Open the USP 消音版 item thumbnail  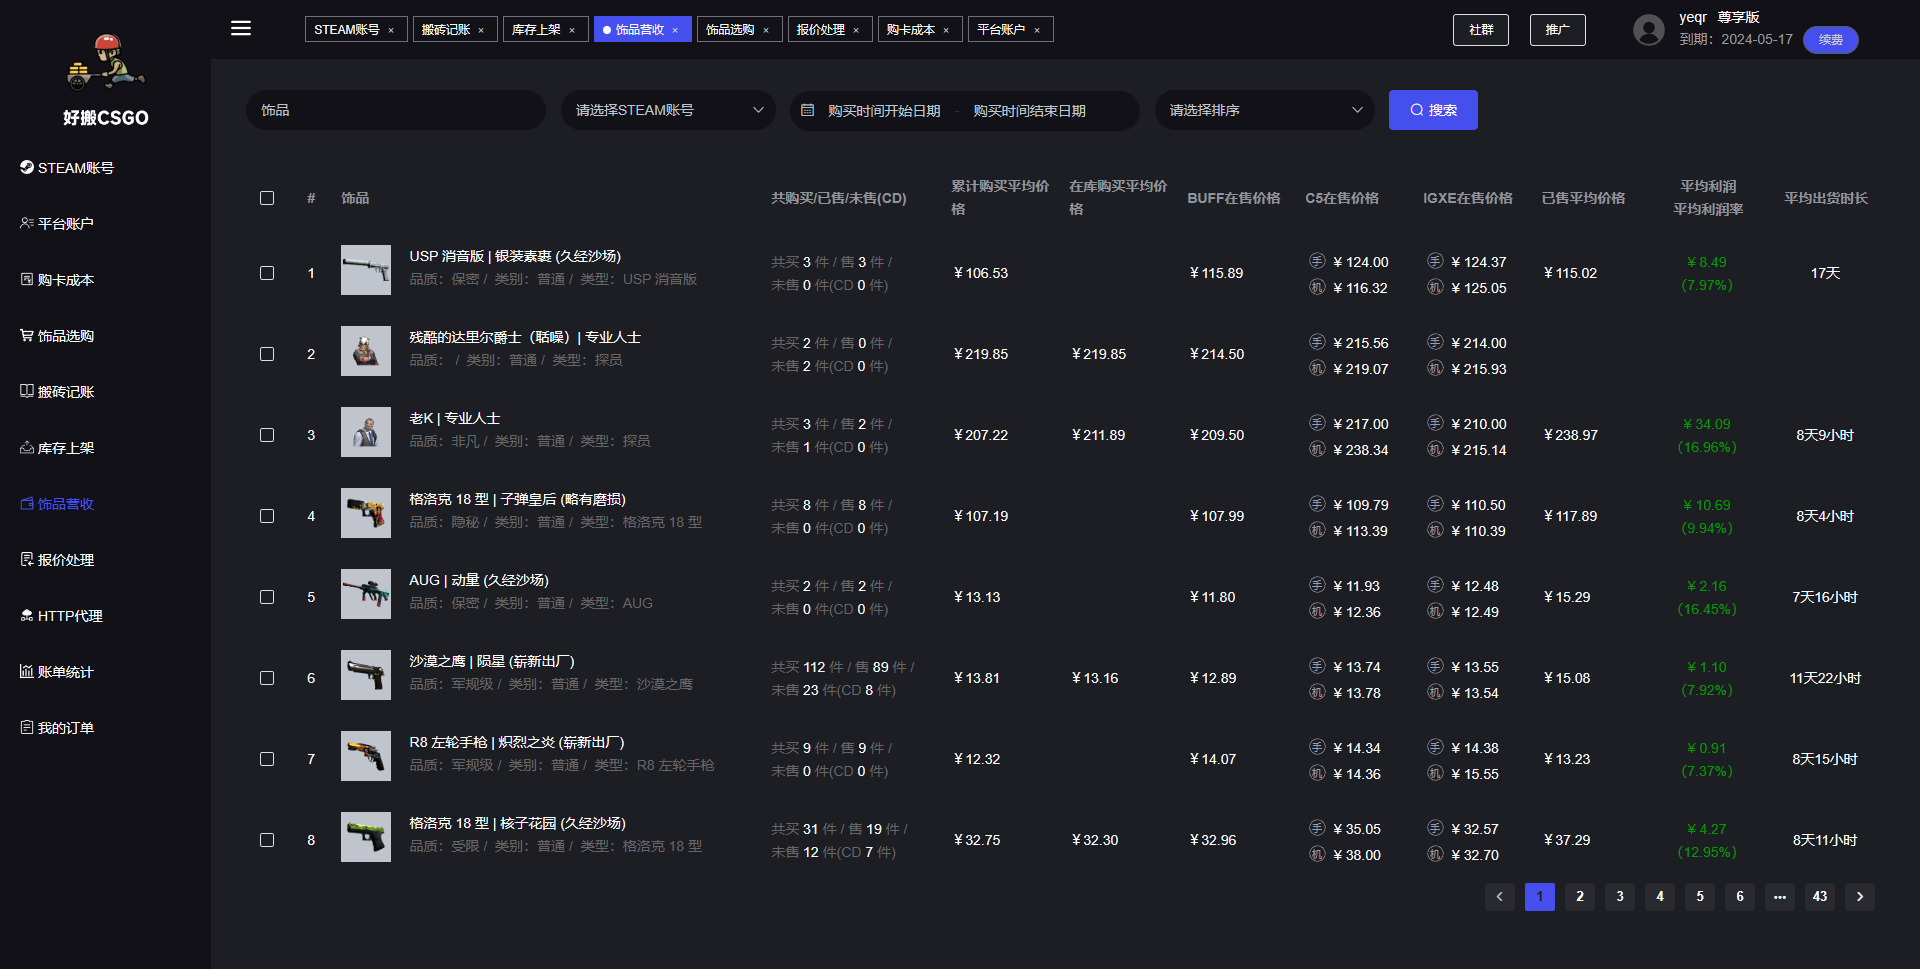click(x=366, y=270)
